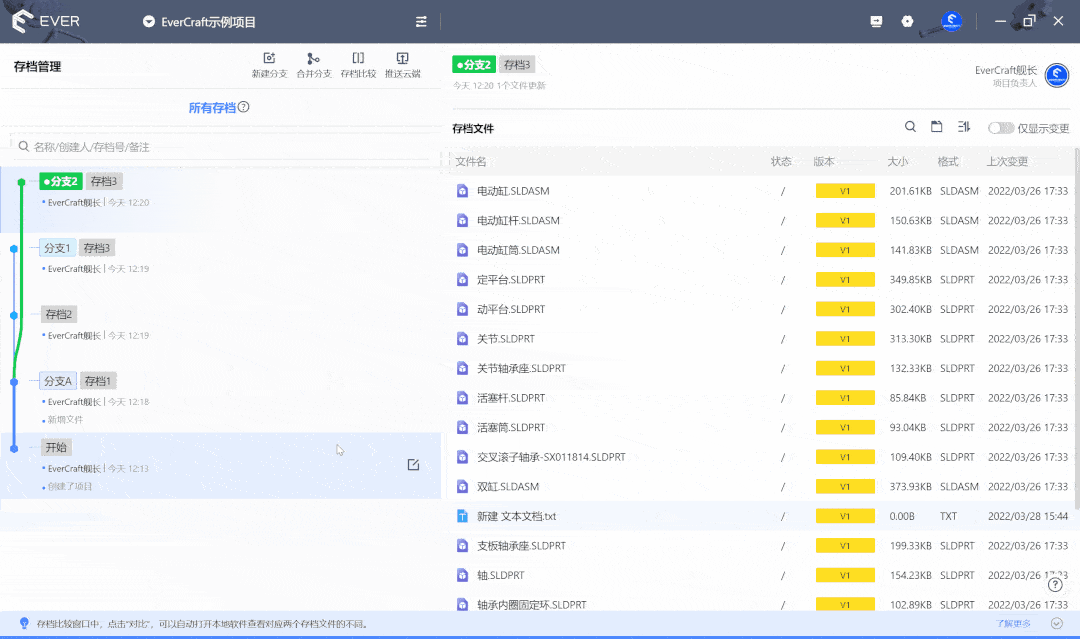Select file 电动缸杆.SLDASM
The image size is (1080, 639).
[x=761, y=220]
